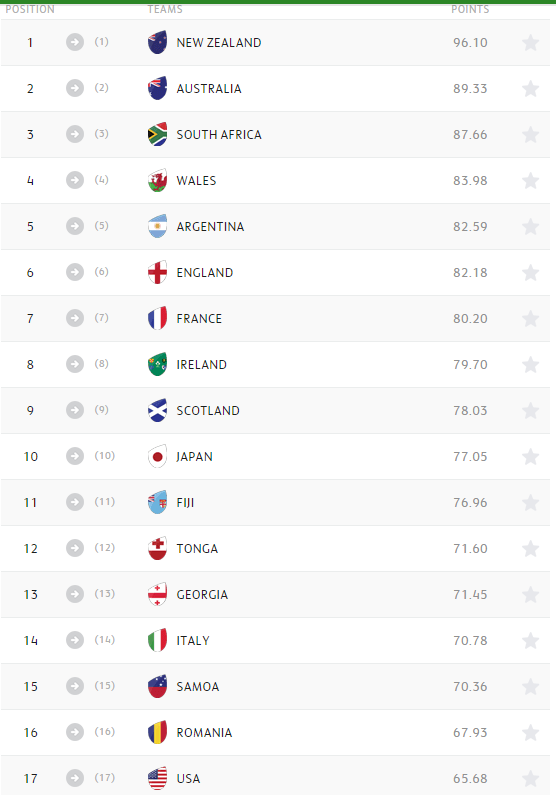Toggle the star next to England

tap(530, 273)
